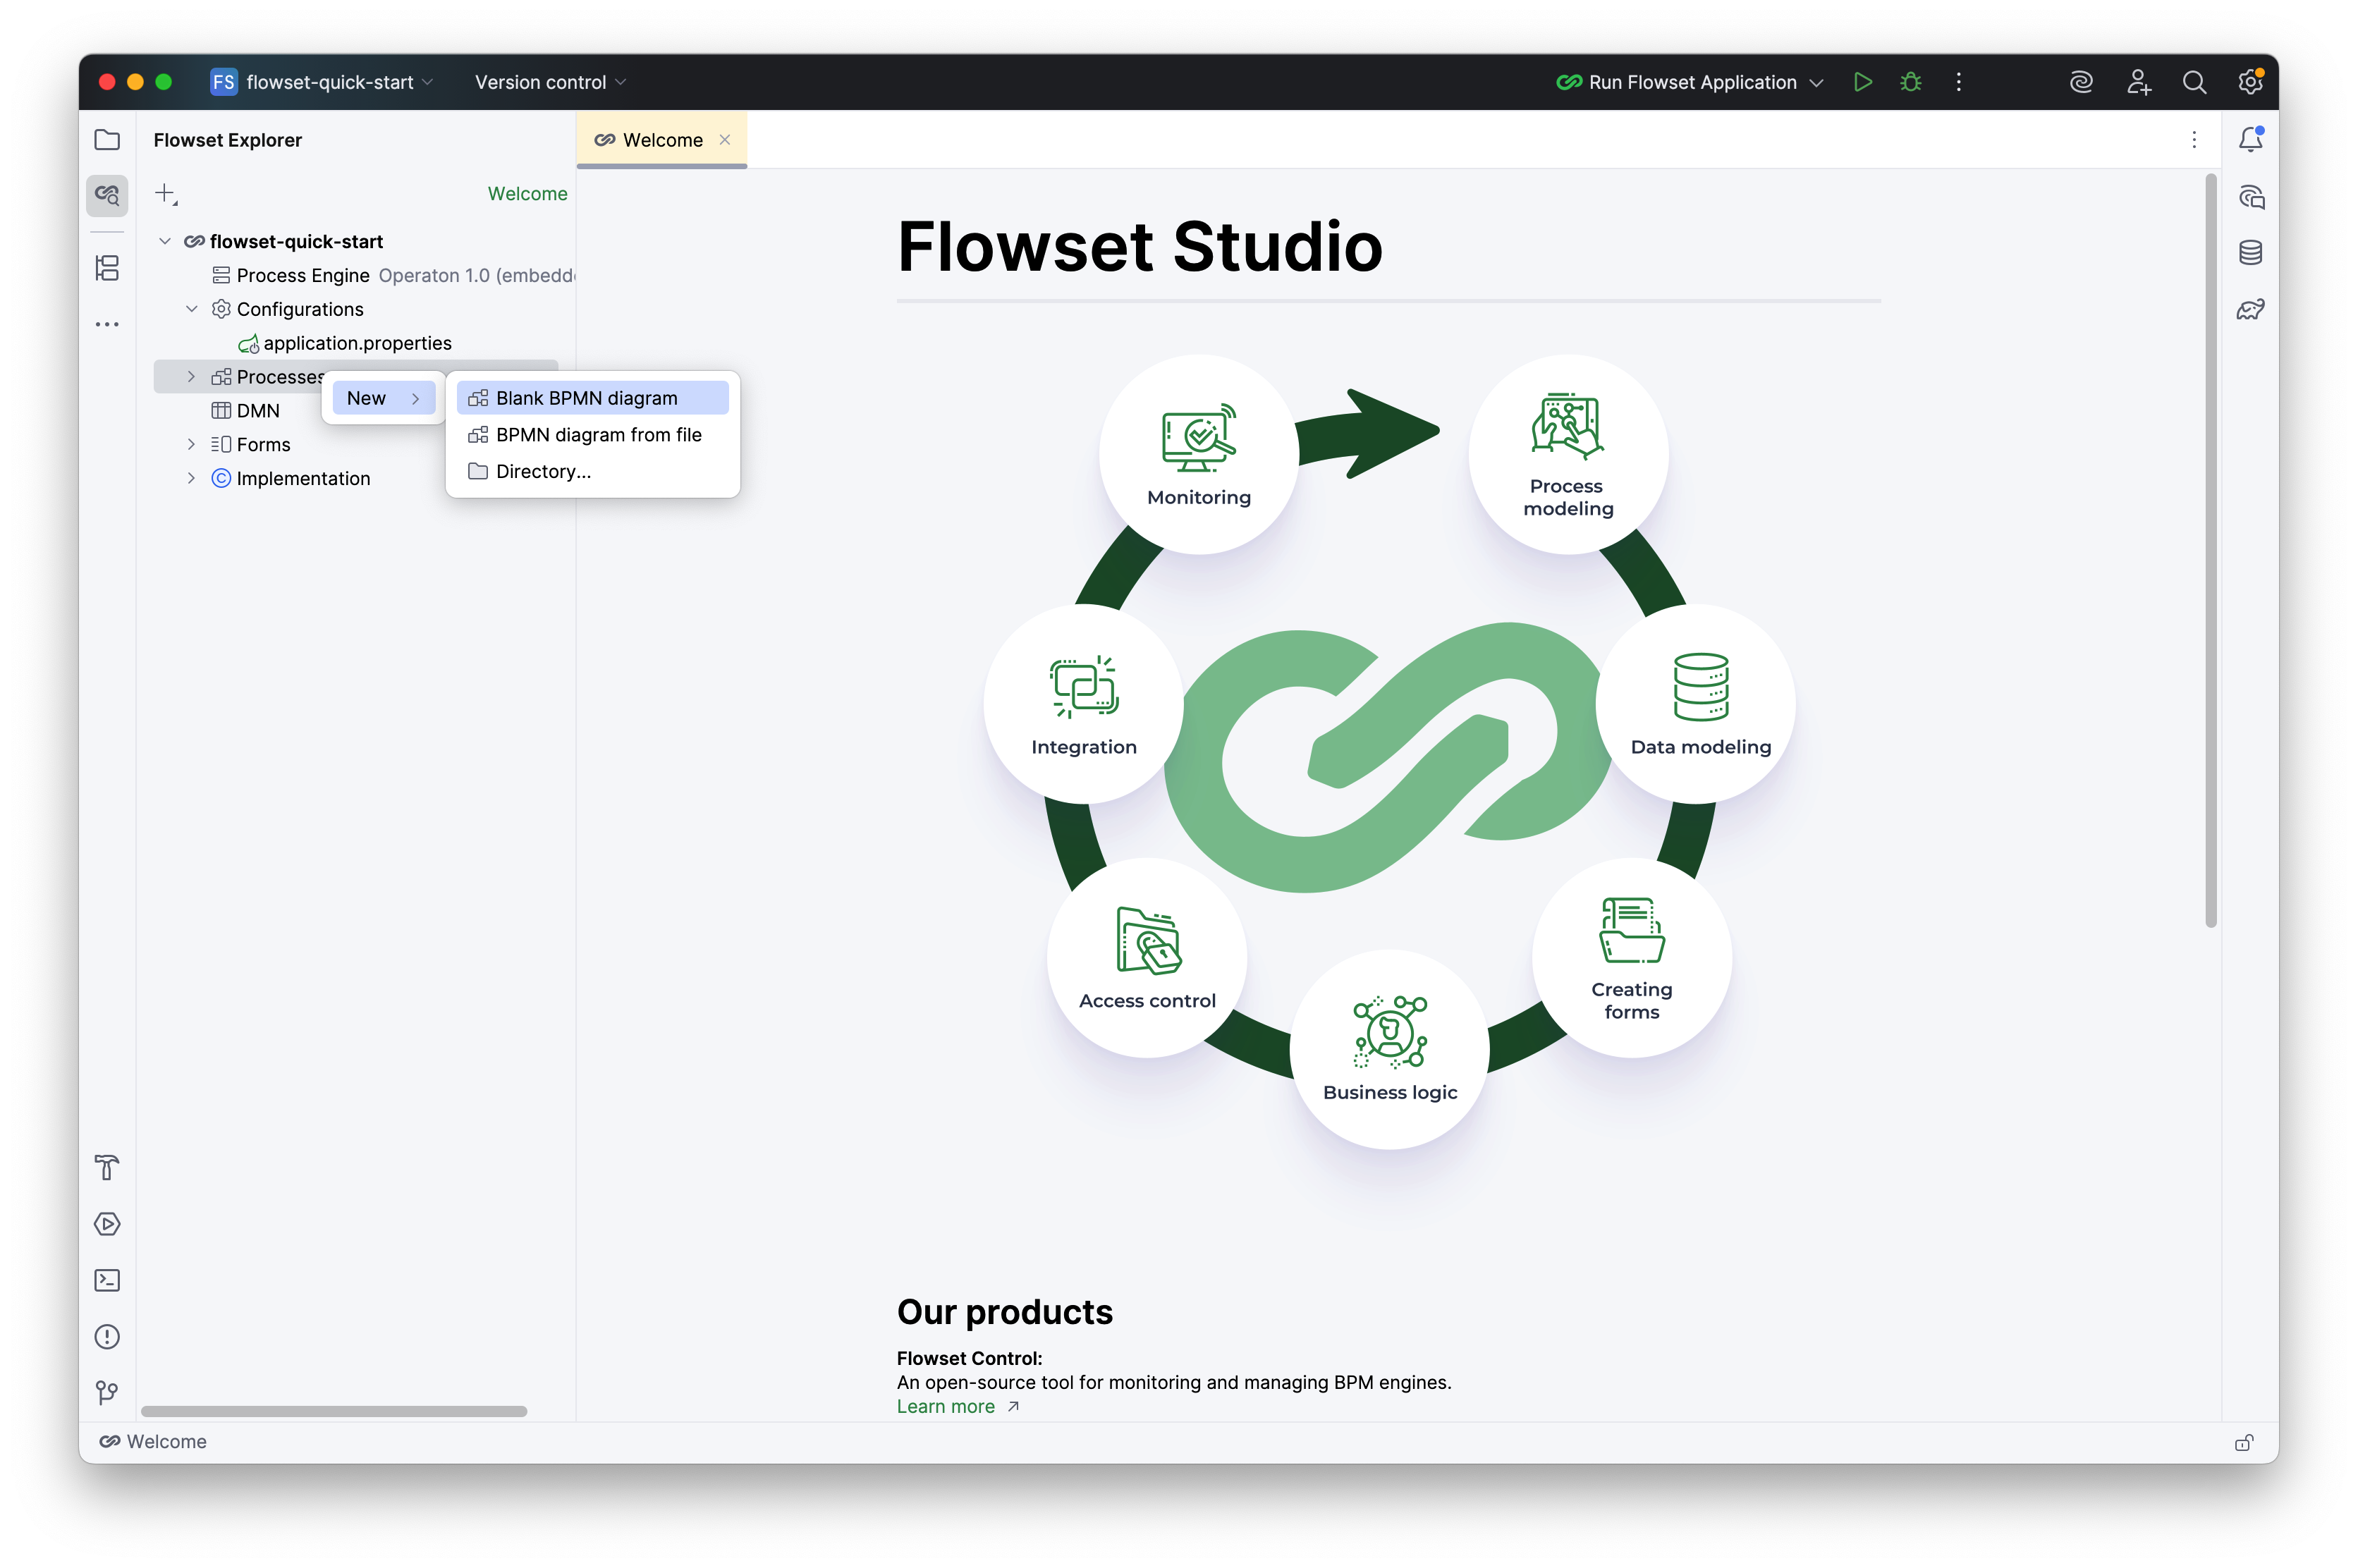This screenshot has height=1568, width=2358.
Task: Collapse the Configurations tree node
Action: tap(191, 309)
